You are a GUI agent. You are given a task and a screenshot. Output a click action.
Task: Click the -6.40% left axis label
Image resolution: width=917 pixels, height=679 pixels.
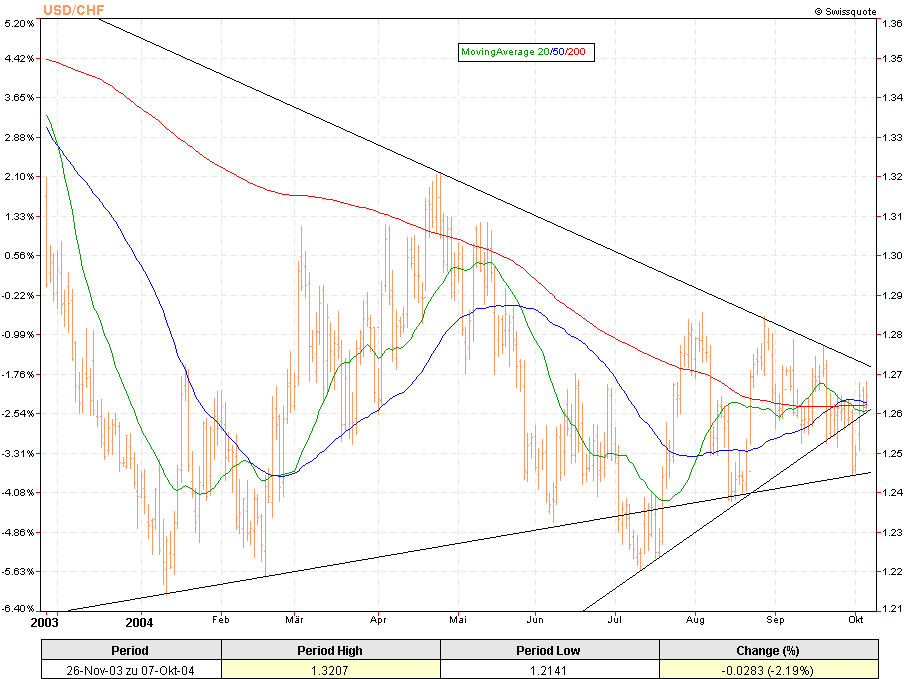[18, 609]
